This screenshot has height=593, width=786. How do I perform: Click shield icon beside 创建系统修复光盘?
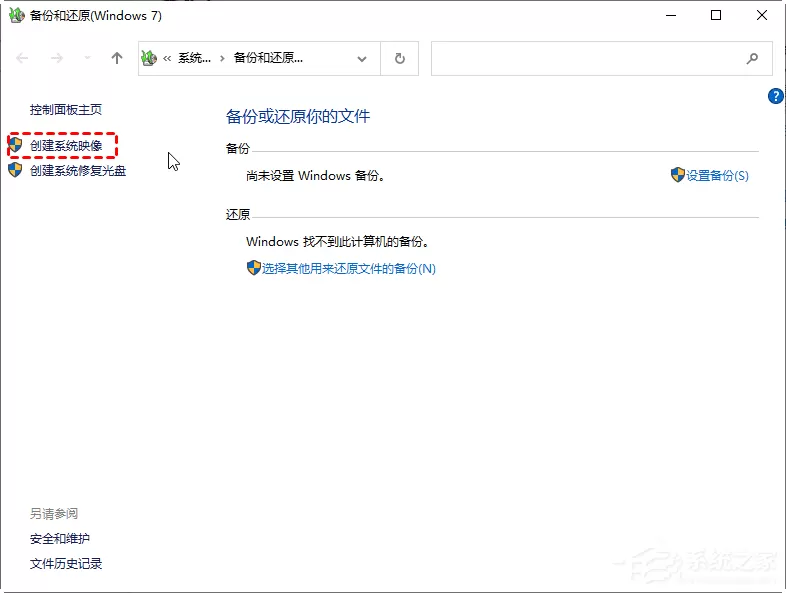pos(15,170)
